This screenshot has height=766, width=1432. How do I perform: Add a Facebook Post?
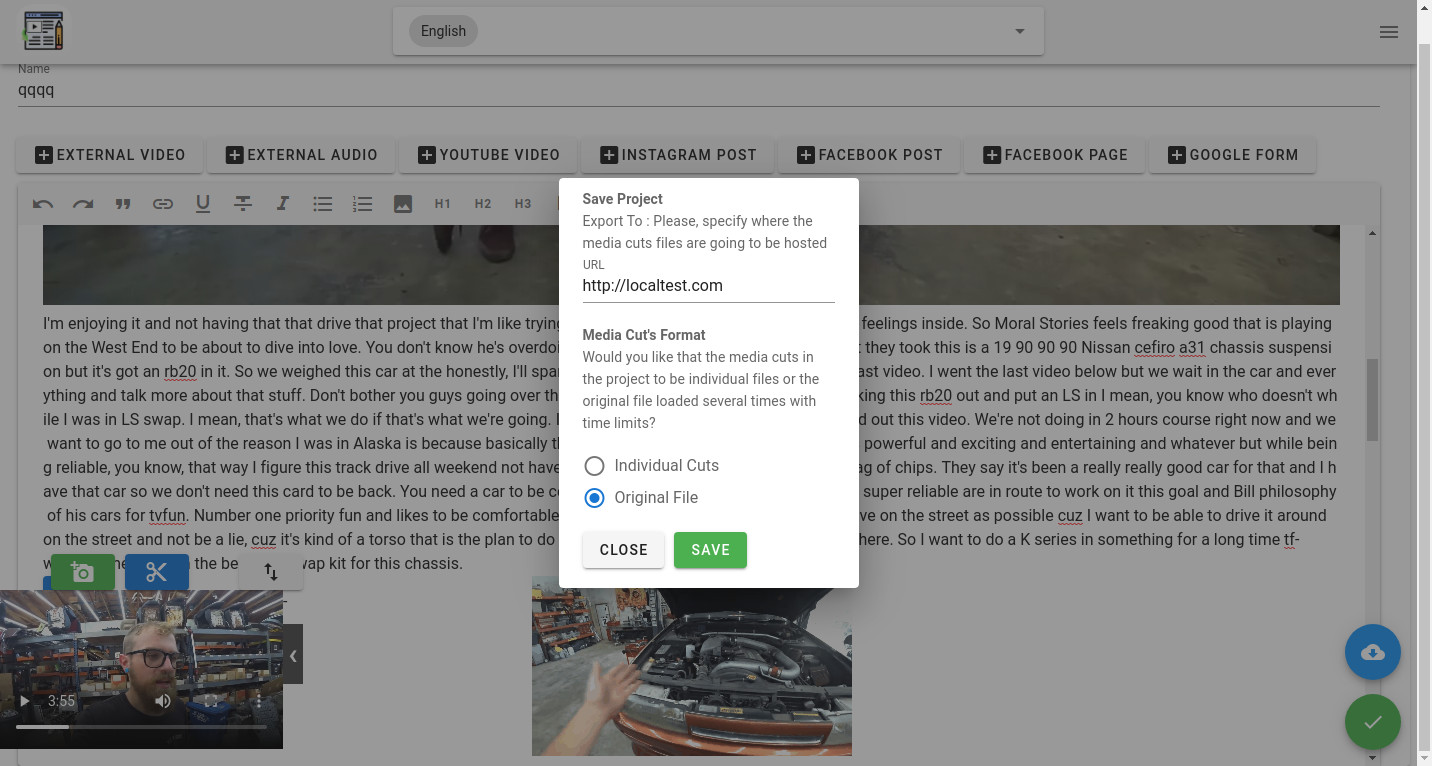coord(869,155)
